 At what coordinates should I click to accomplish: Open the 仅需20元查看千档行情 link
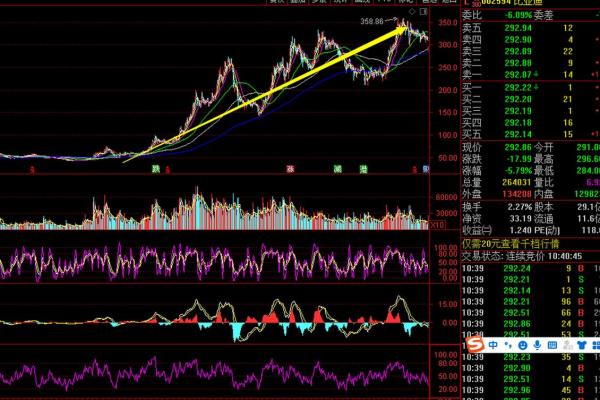tap(511, 243)
